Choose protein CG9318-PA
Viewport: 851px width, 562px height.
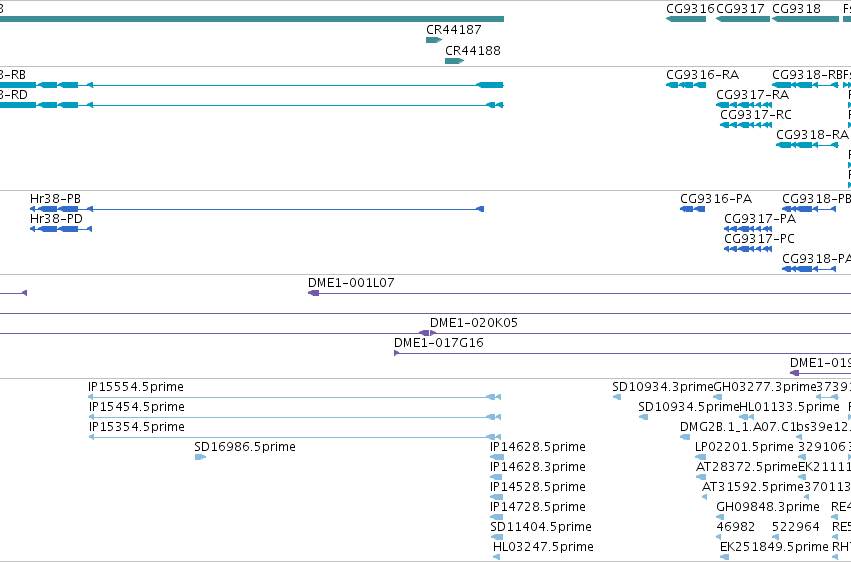point(809,269)
